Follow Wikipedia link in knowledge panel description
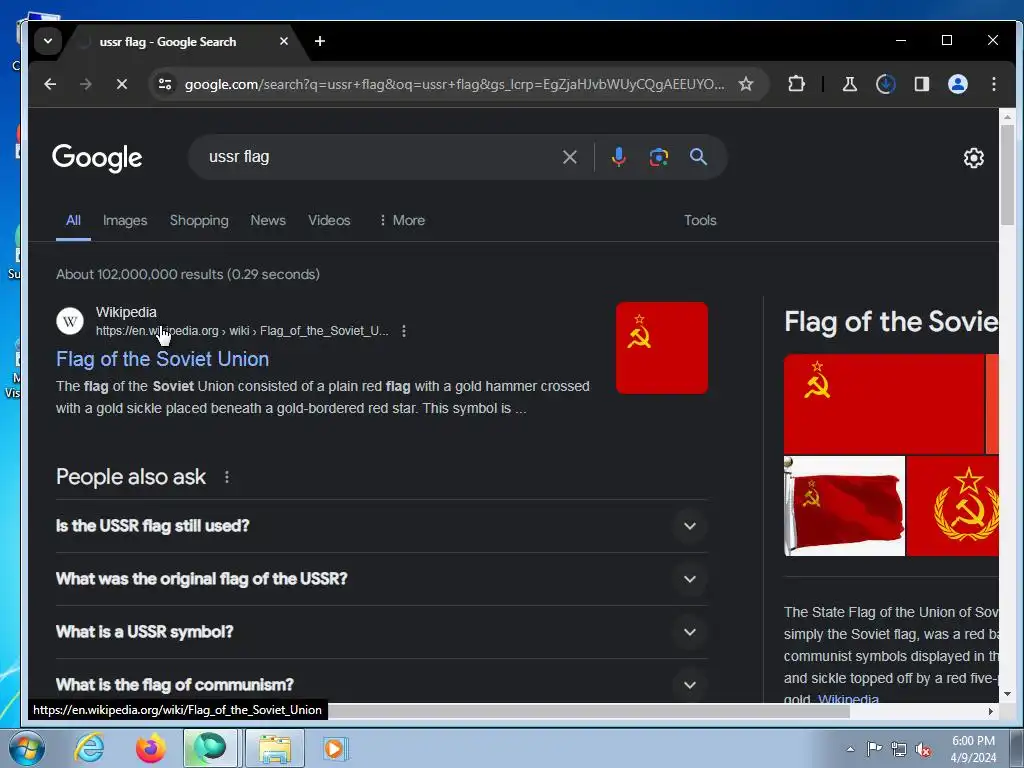Screen dimensions: 1024x768 848,697
